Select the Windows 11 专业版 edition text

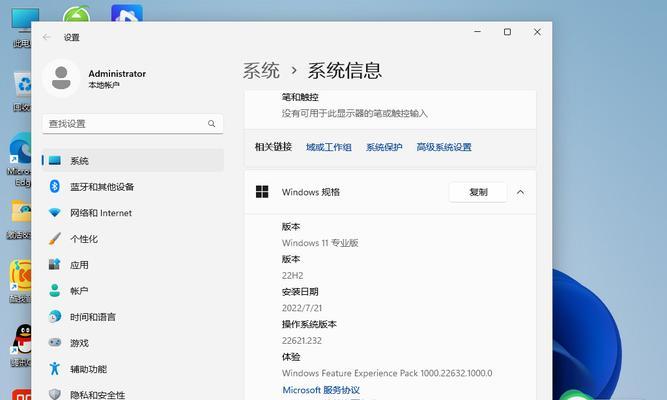tap(320, 243)
